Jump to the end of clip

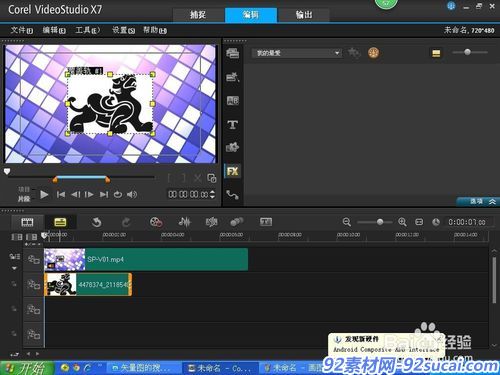[104, 194]
